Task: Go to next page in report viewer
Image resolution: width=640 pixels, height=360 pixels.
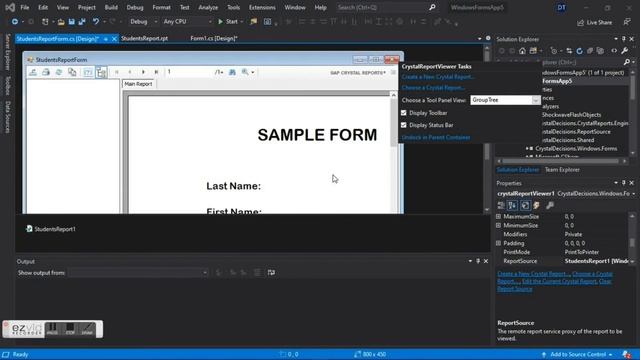Action: point(143,72)
